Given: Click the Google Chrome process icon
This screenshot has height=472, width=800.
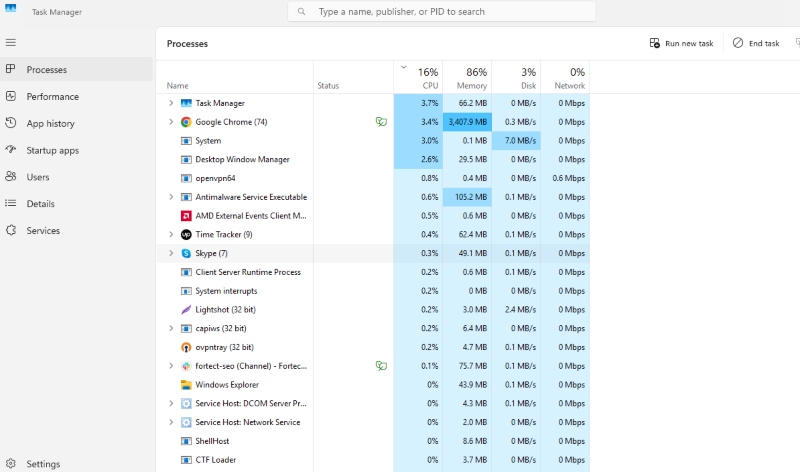Looking at the screenshot, I should click(x=186, y=122).
